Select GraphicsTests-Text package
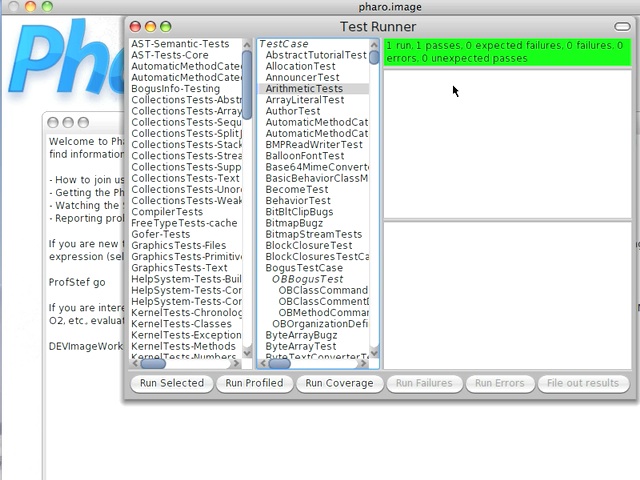The width and height of the screenshot is (640, 480). tap(180, 268)
